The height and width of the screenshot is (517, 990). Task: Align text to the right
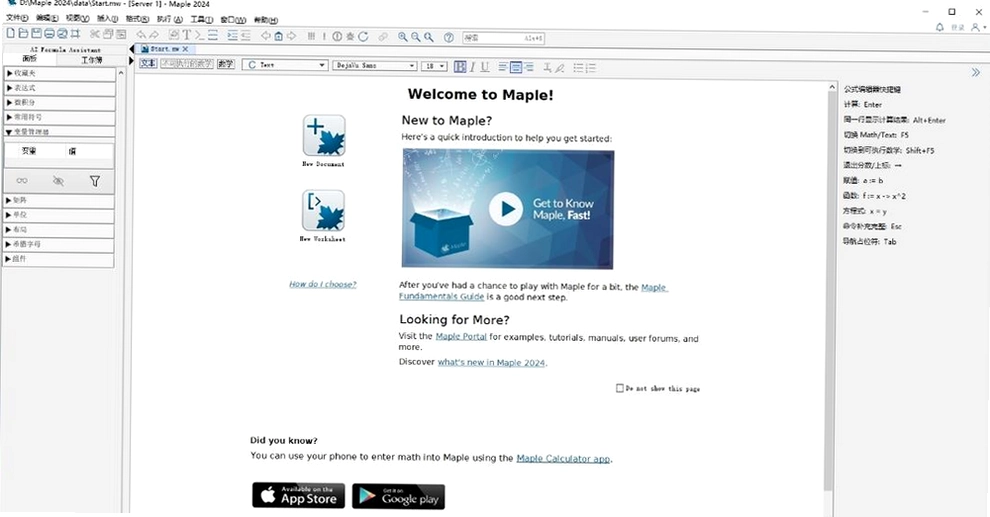pyautogui.click(x=528, y=66)
